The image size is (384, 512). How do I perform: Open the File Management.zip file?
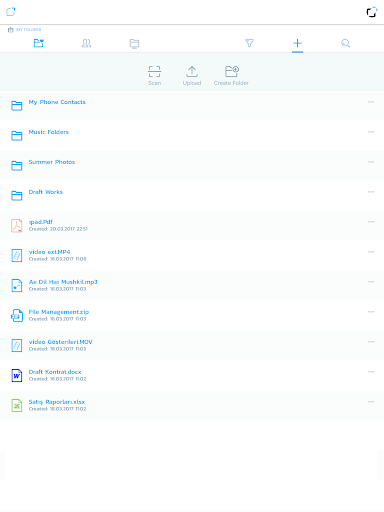[192, 316]
